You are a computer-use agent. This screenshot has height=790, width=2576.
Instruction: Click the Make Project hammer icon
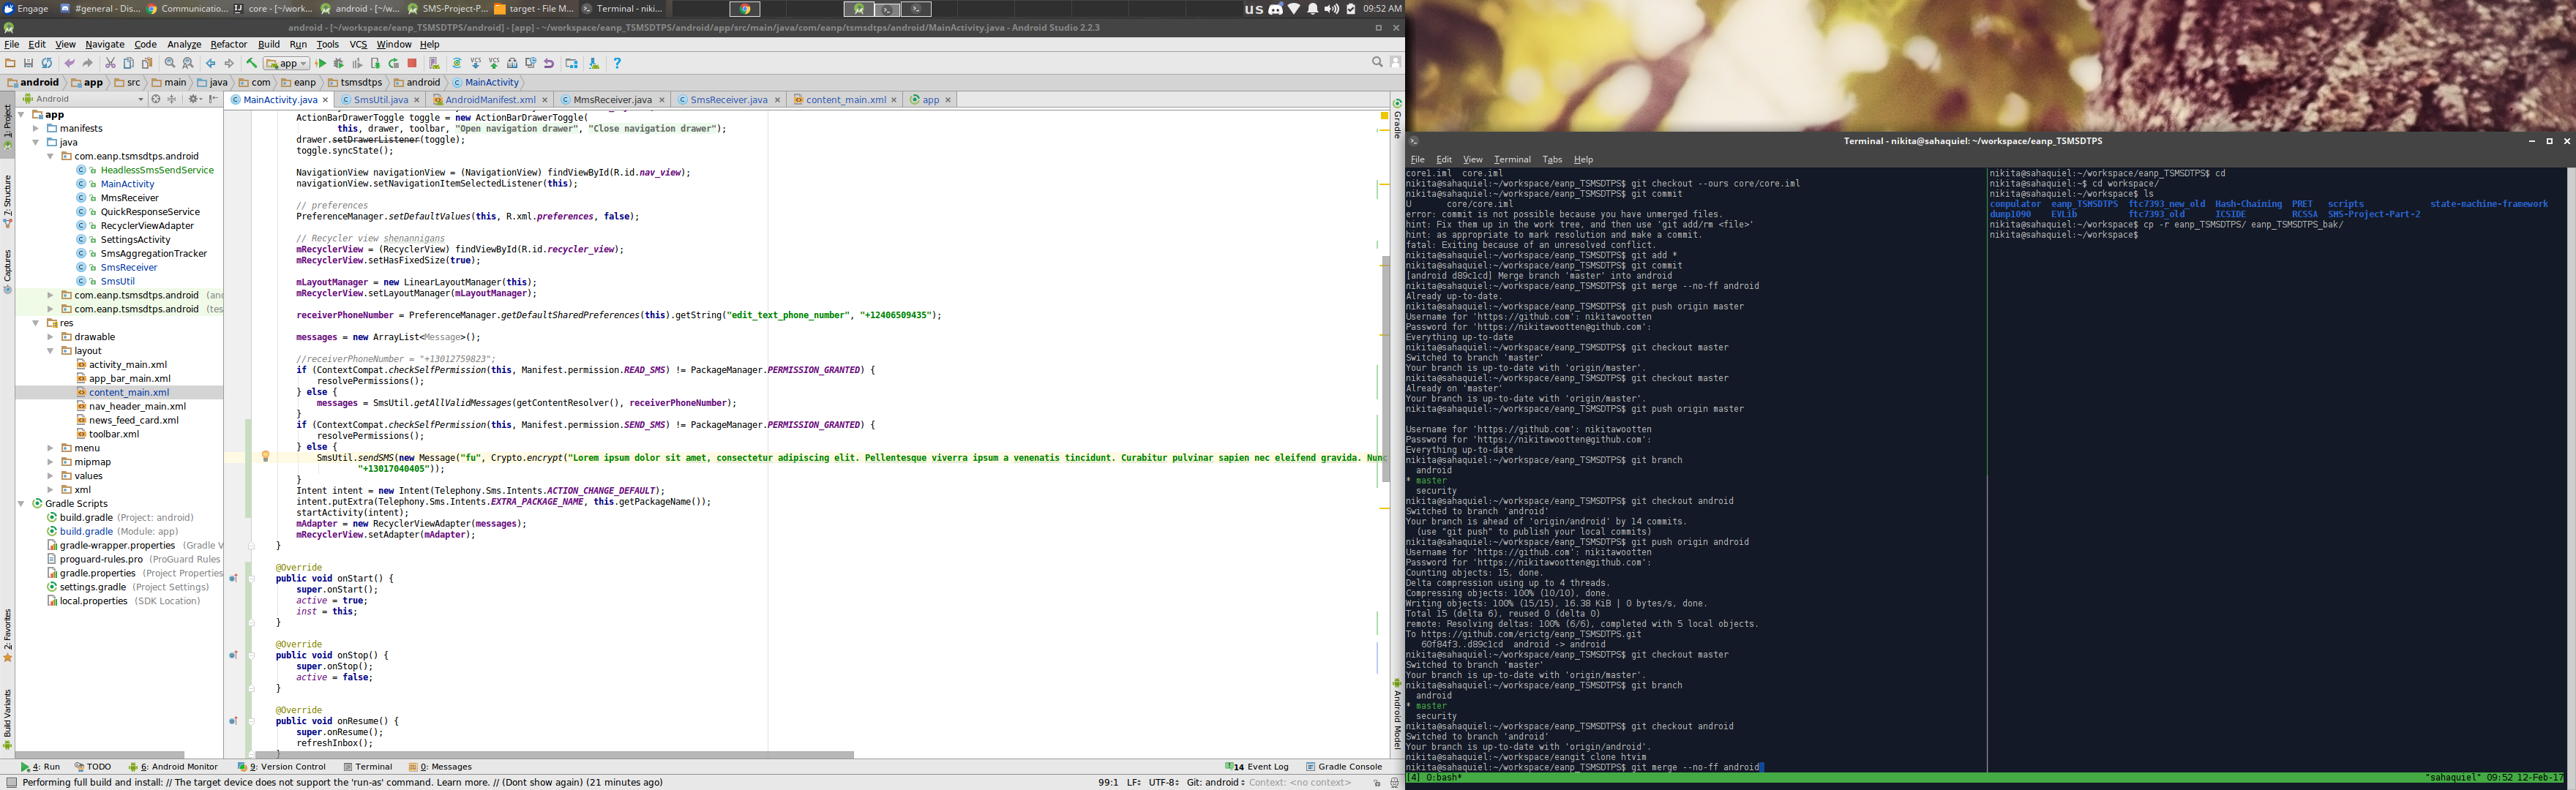tap(252, 63)
